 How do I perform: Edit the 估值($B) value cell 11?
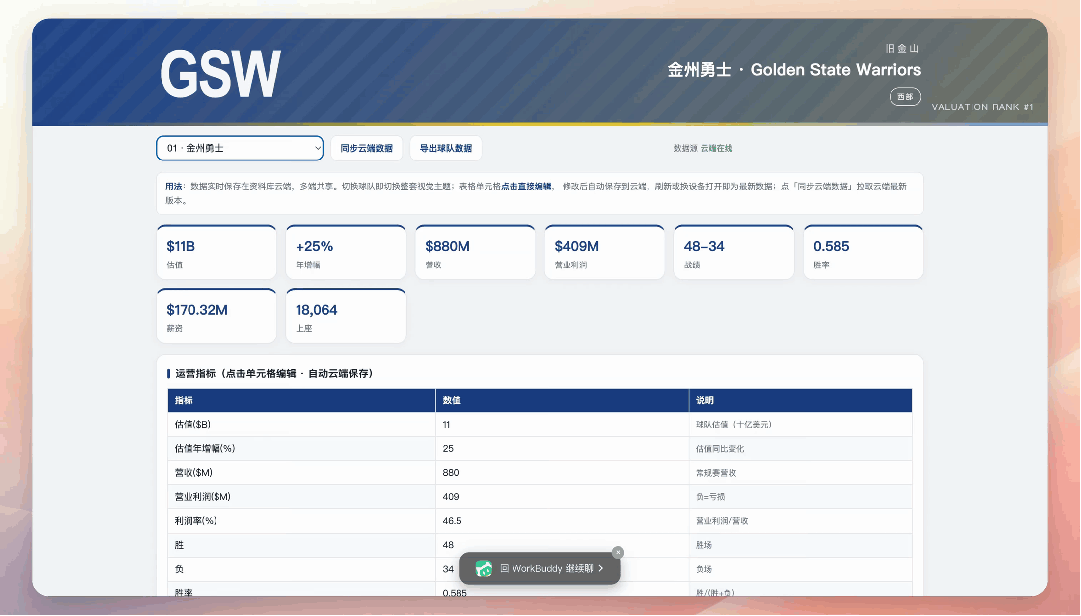click(x=562, y=424)
